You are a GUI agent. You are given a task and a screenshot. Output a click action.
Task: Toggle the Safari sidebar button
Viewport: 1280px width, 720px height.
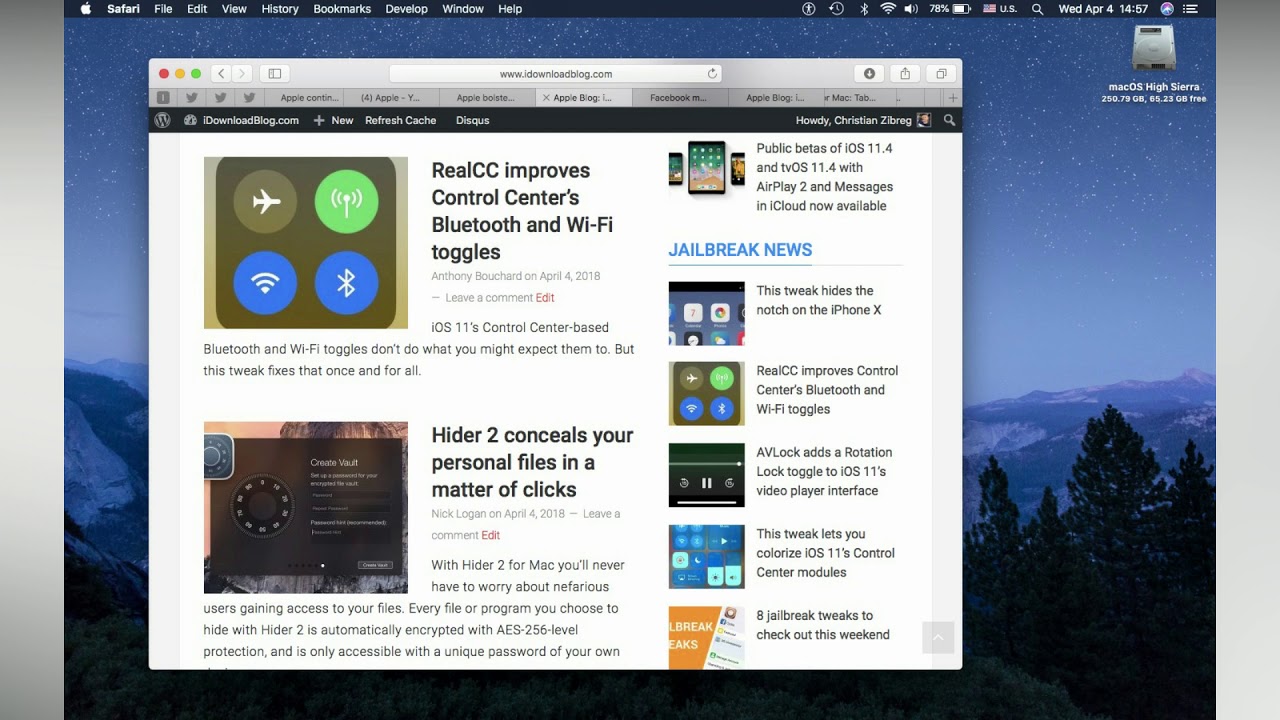click(274, 73)
